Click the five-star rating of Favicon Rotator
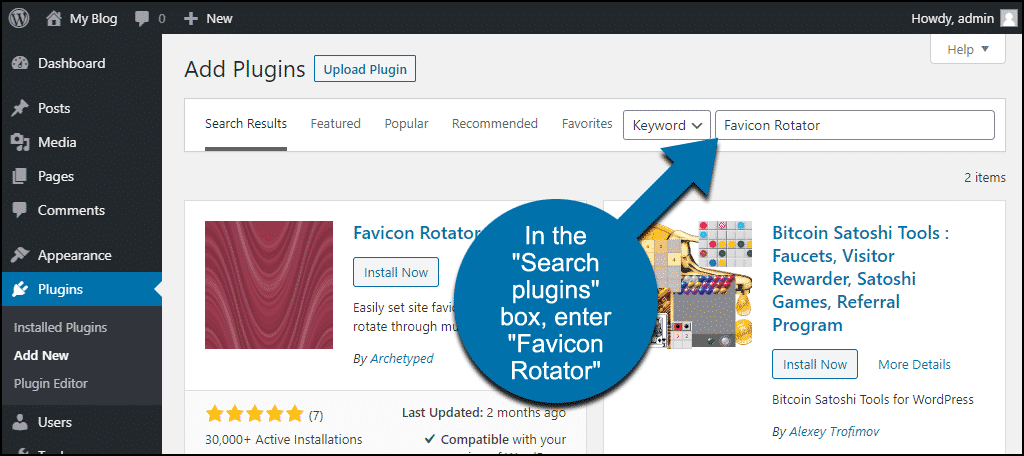 [x=254, y=414]
